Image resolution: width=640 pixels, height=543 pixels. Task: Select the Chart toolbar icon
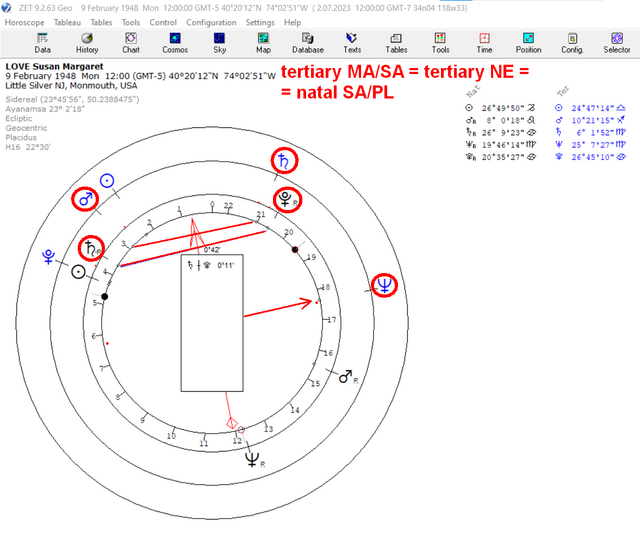[x=131, y=43]
